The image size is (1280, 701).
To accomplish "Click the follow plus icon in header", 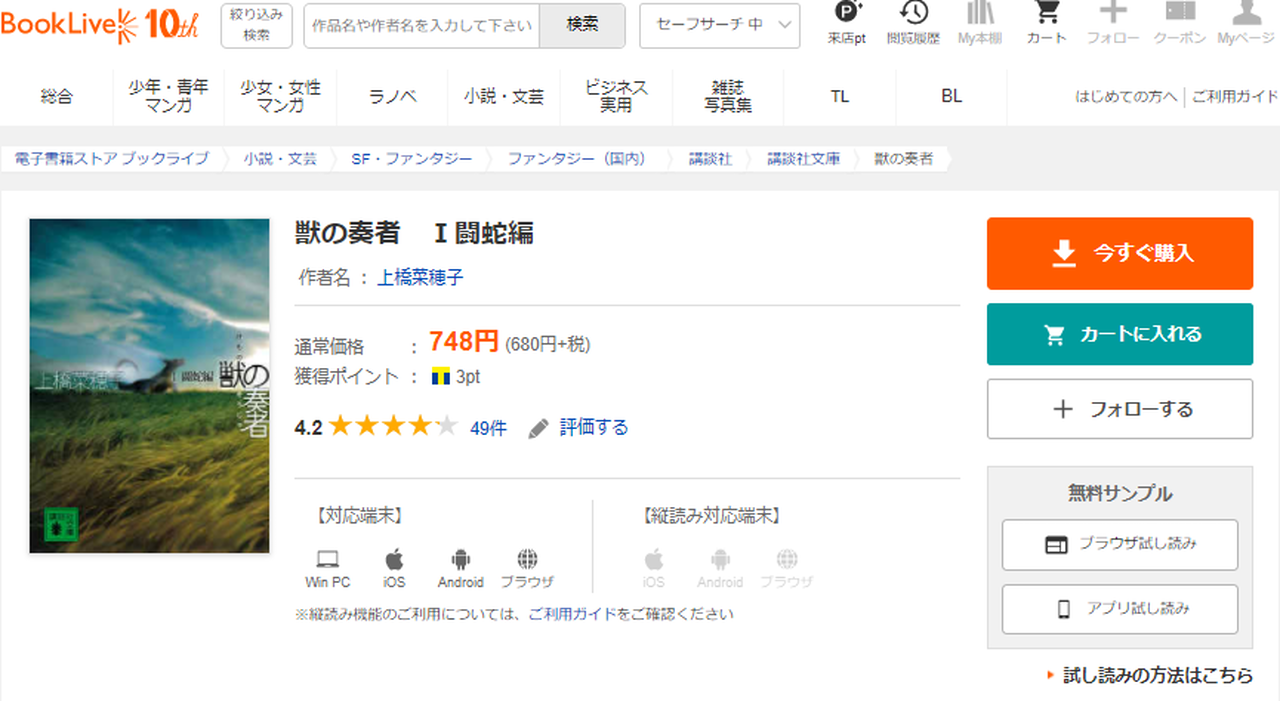I will [1113, 14].
